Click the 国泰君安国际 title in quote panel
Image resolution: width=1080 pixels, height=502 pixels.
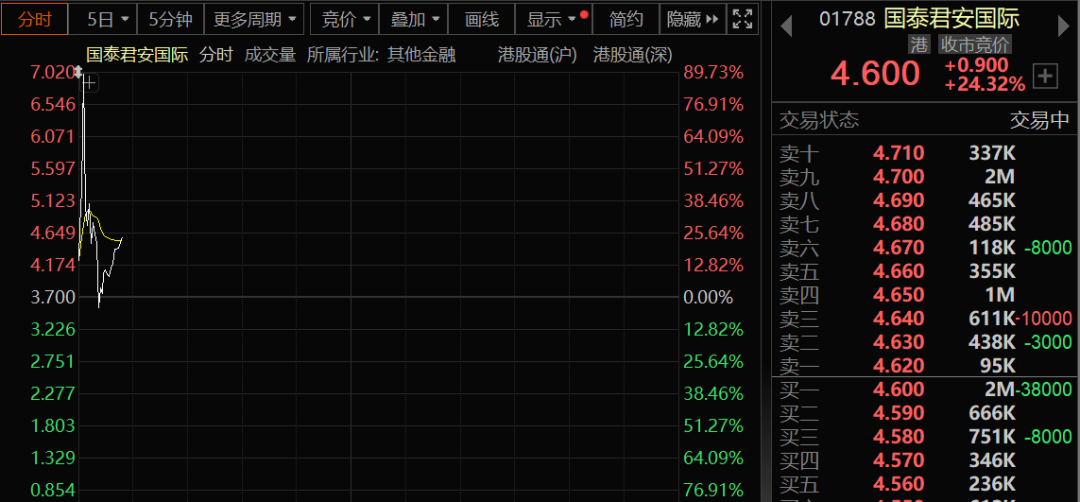tap(953, 17)
